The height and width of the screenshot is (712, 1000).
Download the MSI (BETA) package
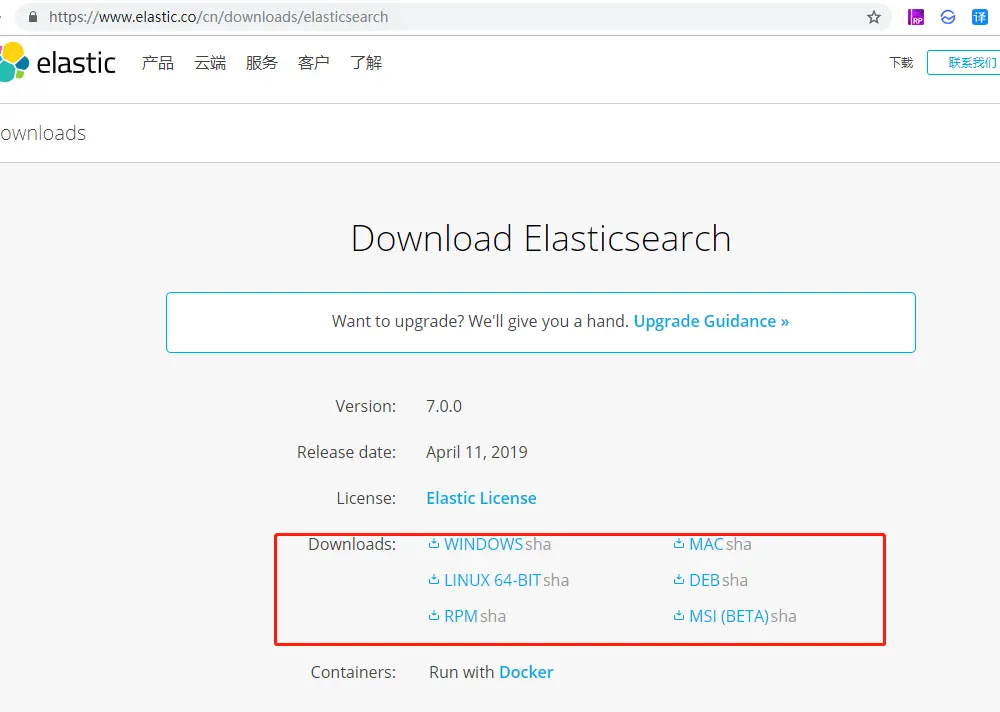click(x=728, y=616)
